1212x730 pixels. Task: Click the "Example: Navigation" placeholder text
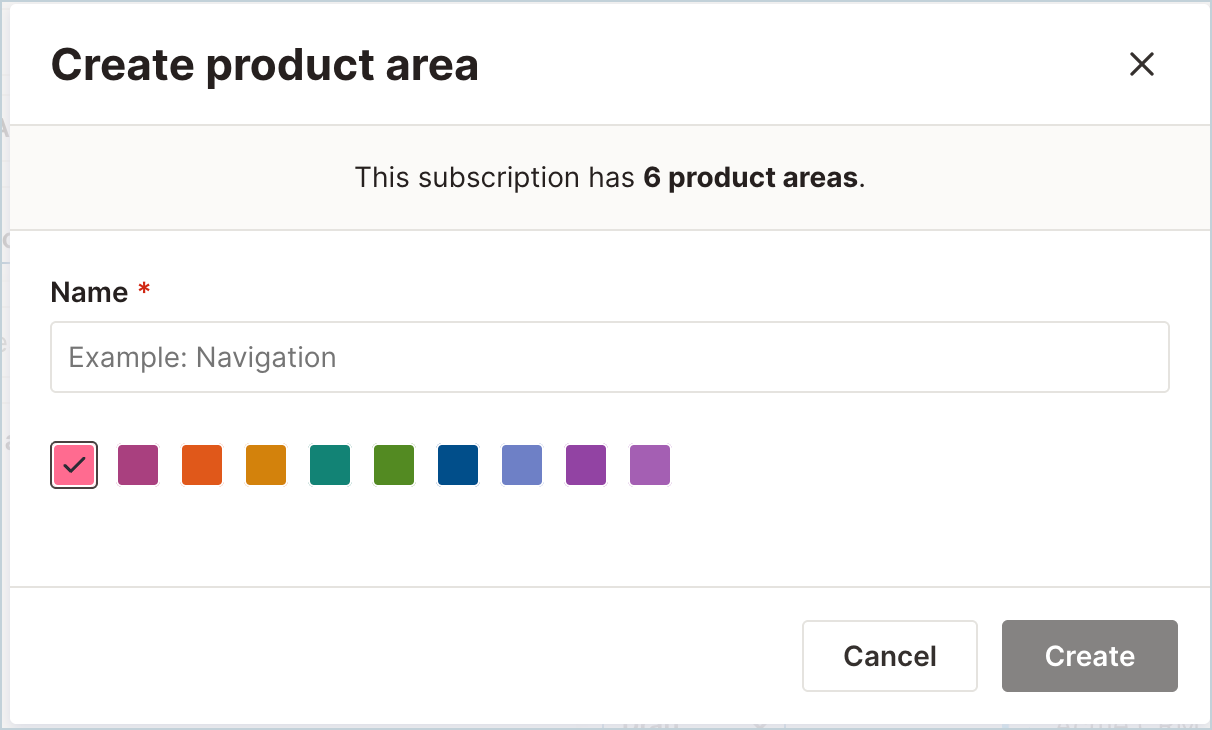tap(202, 357)
